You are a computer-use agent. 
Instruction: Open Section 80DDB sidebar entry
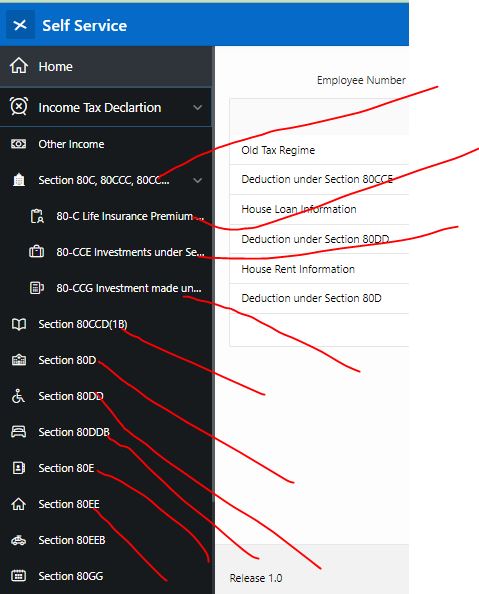(106, 432)
